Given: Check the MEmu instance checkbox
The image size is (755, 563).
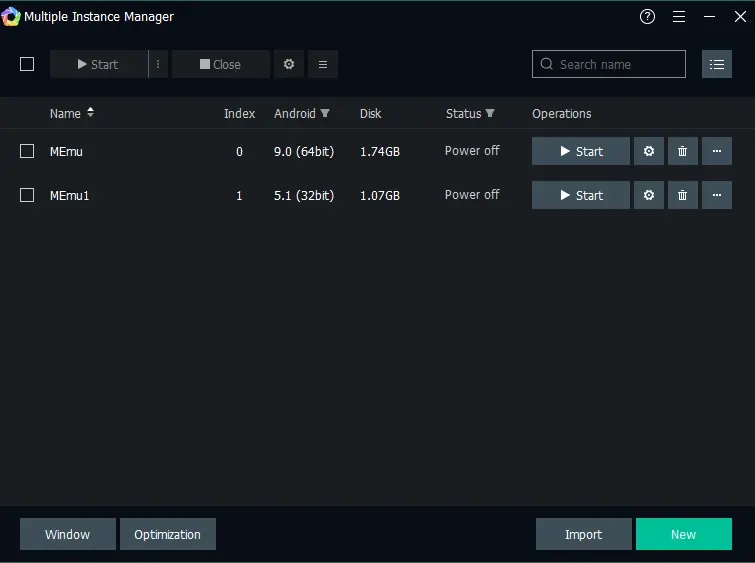Looking at the screenshot, I should pos(27,151).
